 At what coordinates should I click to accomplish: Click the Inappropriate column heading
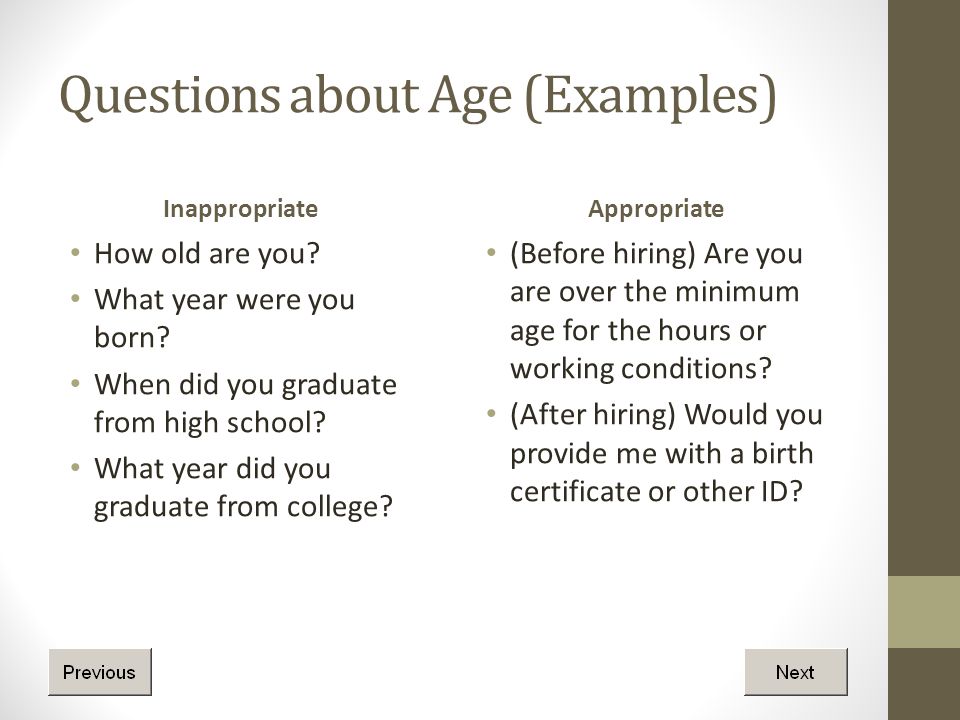(241, 209)
